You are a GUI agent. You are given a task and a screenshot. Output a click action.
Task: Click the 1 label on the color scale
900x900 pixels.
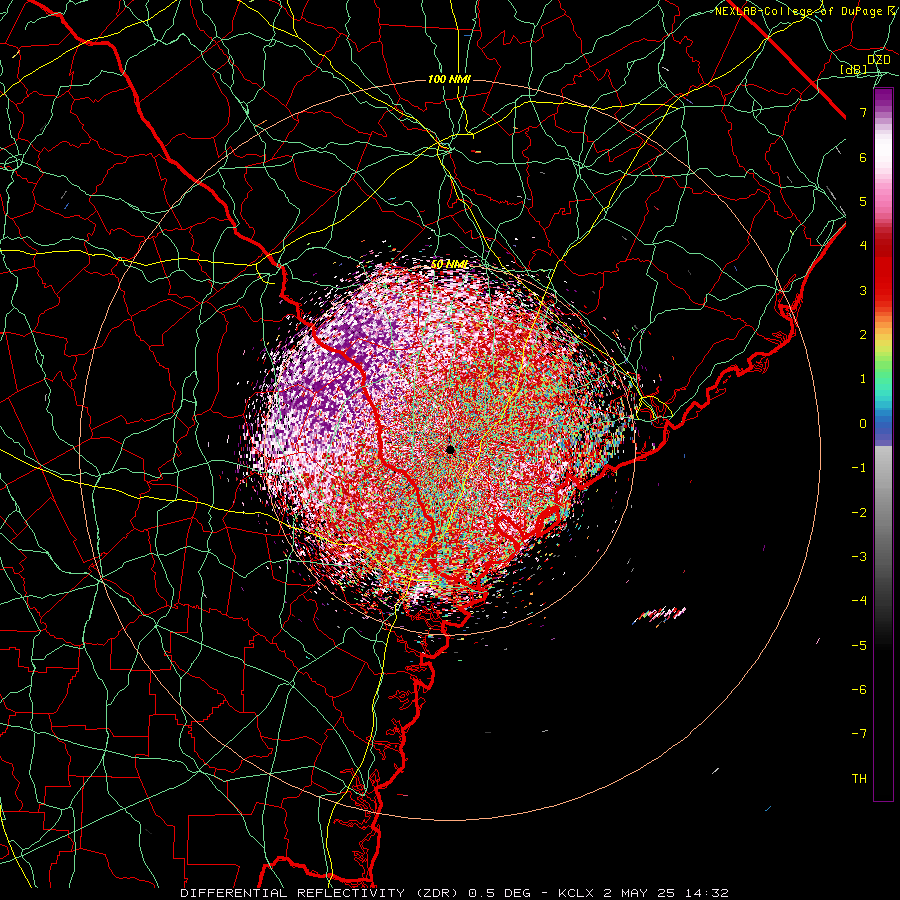[x=863, y=379]
